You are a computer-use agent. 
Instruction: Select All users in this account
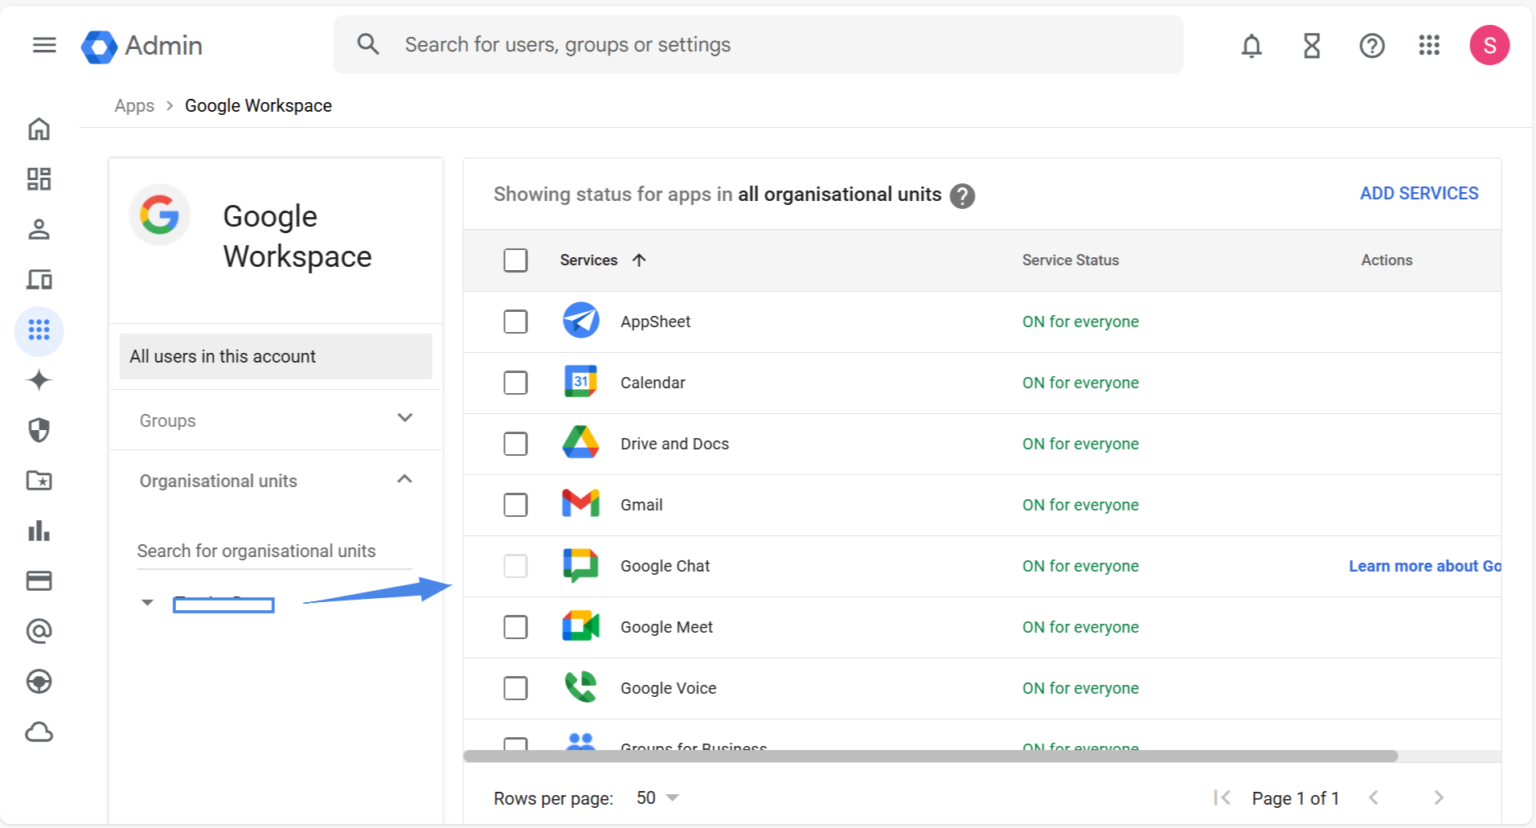pos(275,356)
